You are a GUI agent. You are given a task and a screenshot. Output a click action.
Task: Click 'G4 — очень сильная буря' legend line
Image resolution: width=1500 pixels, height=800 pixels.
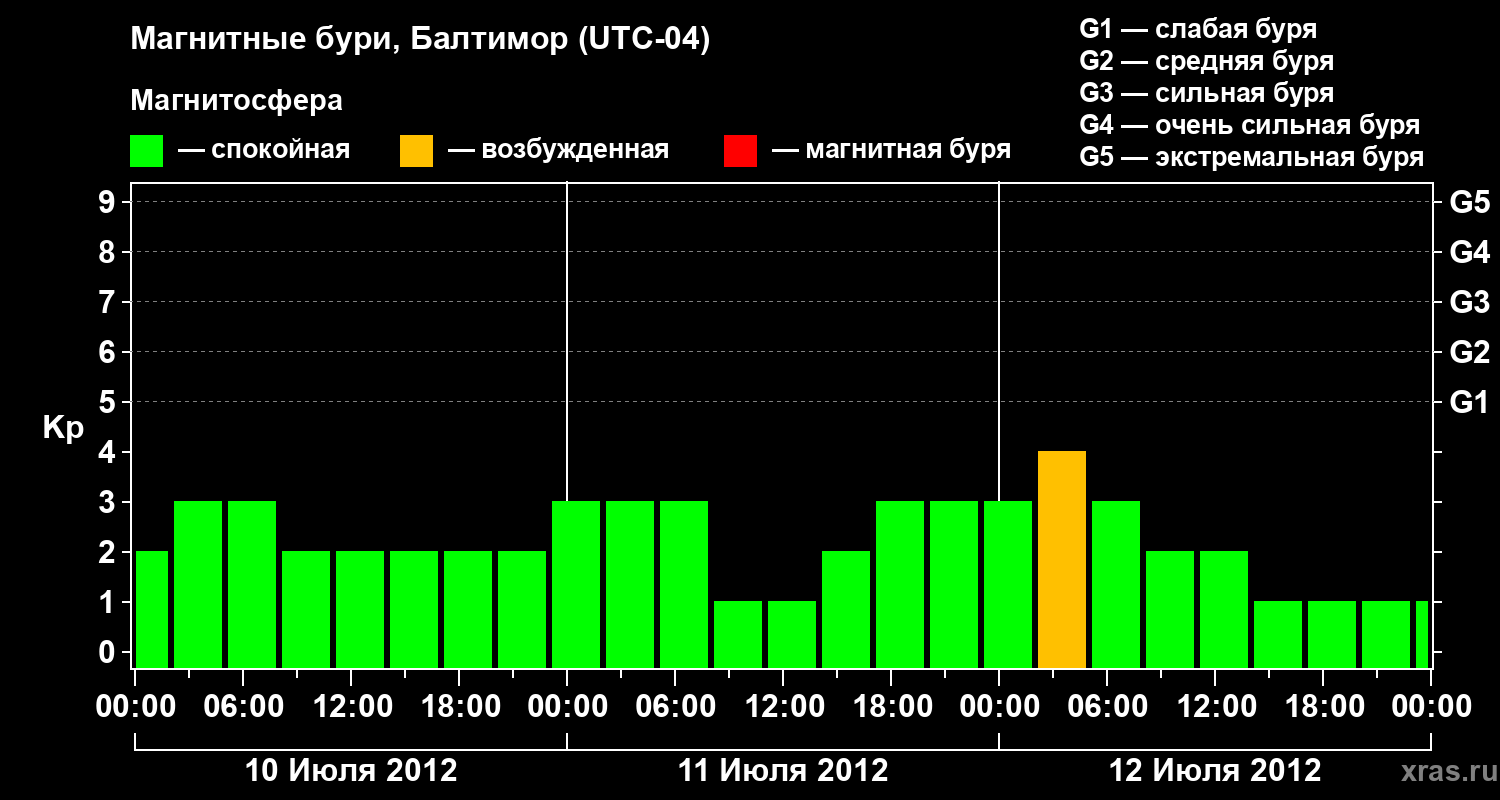[1249, 125]
